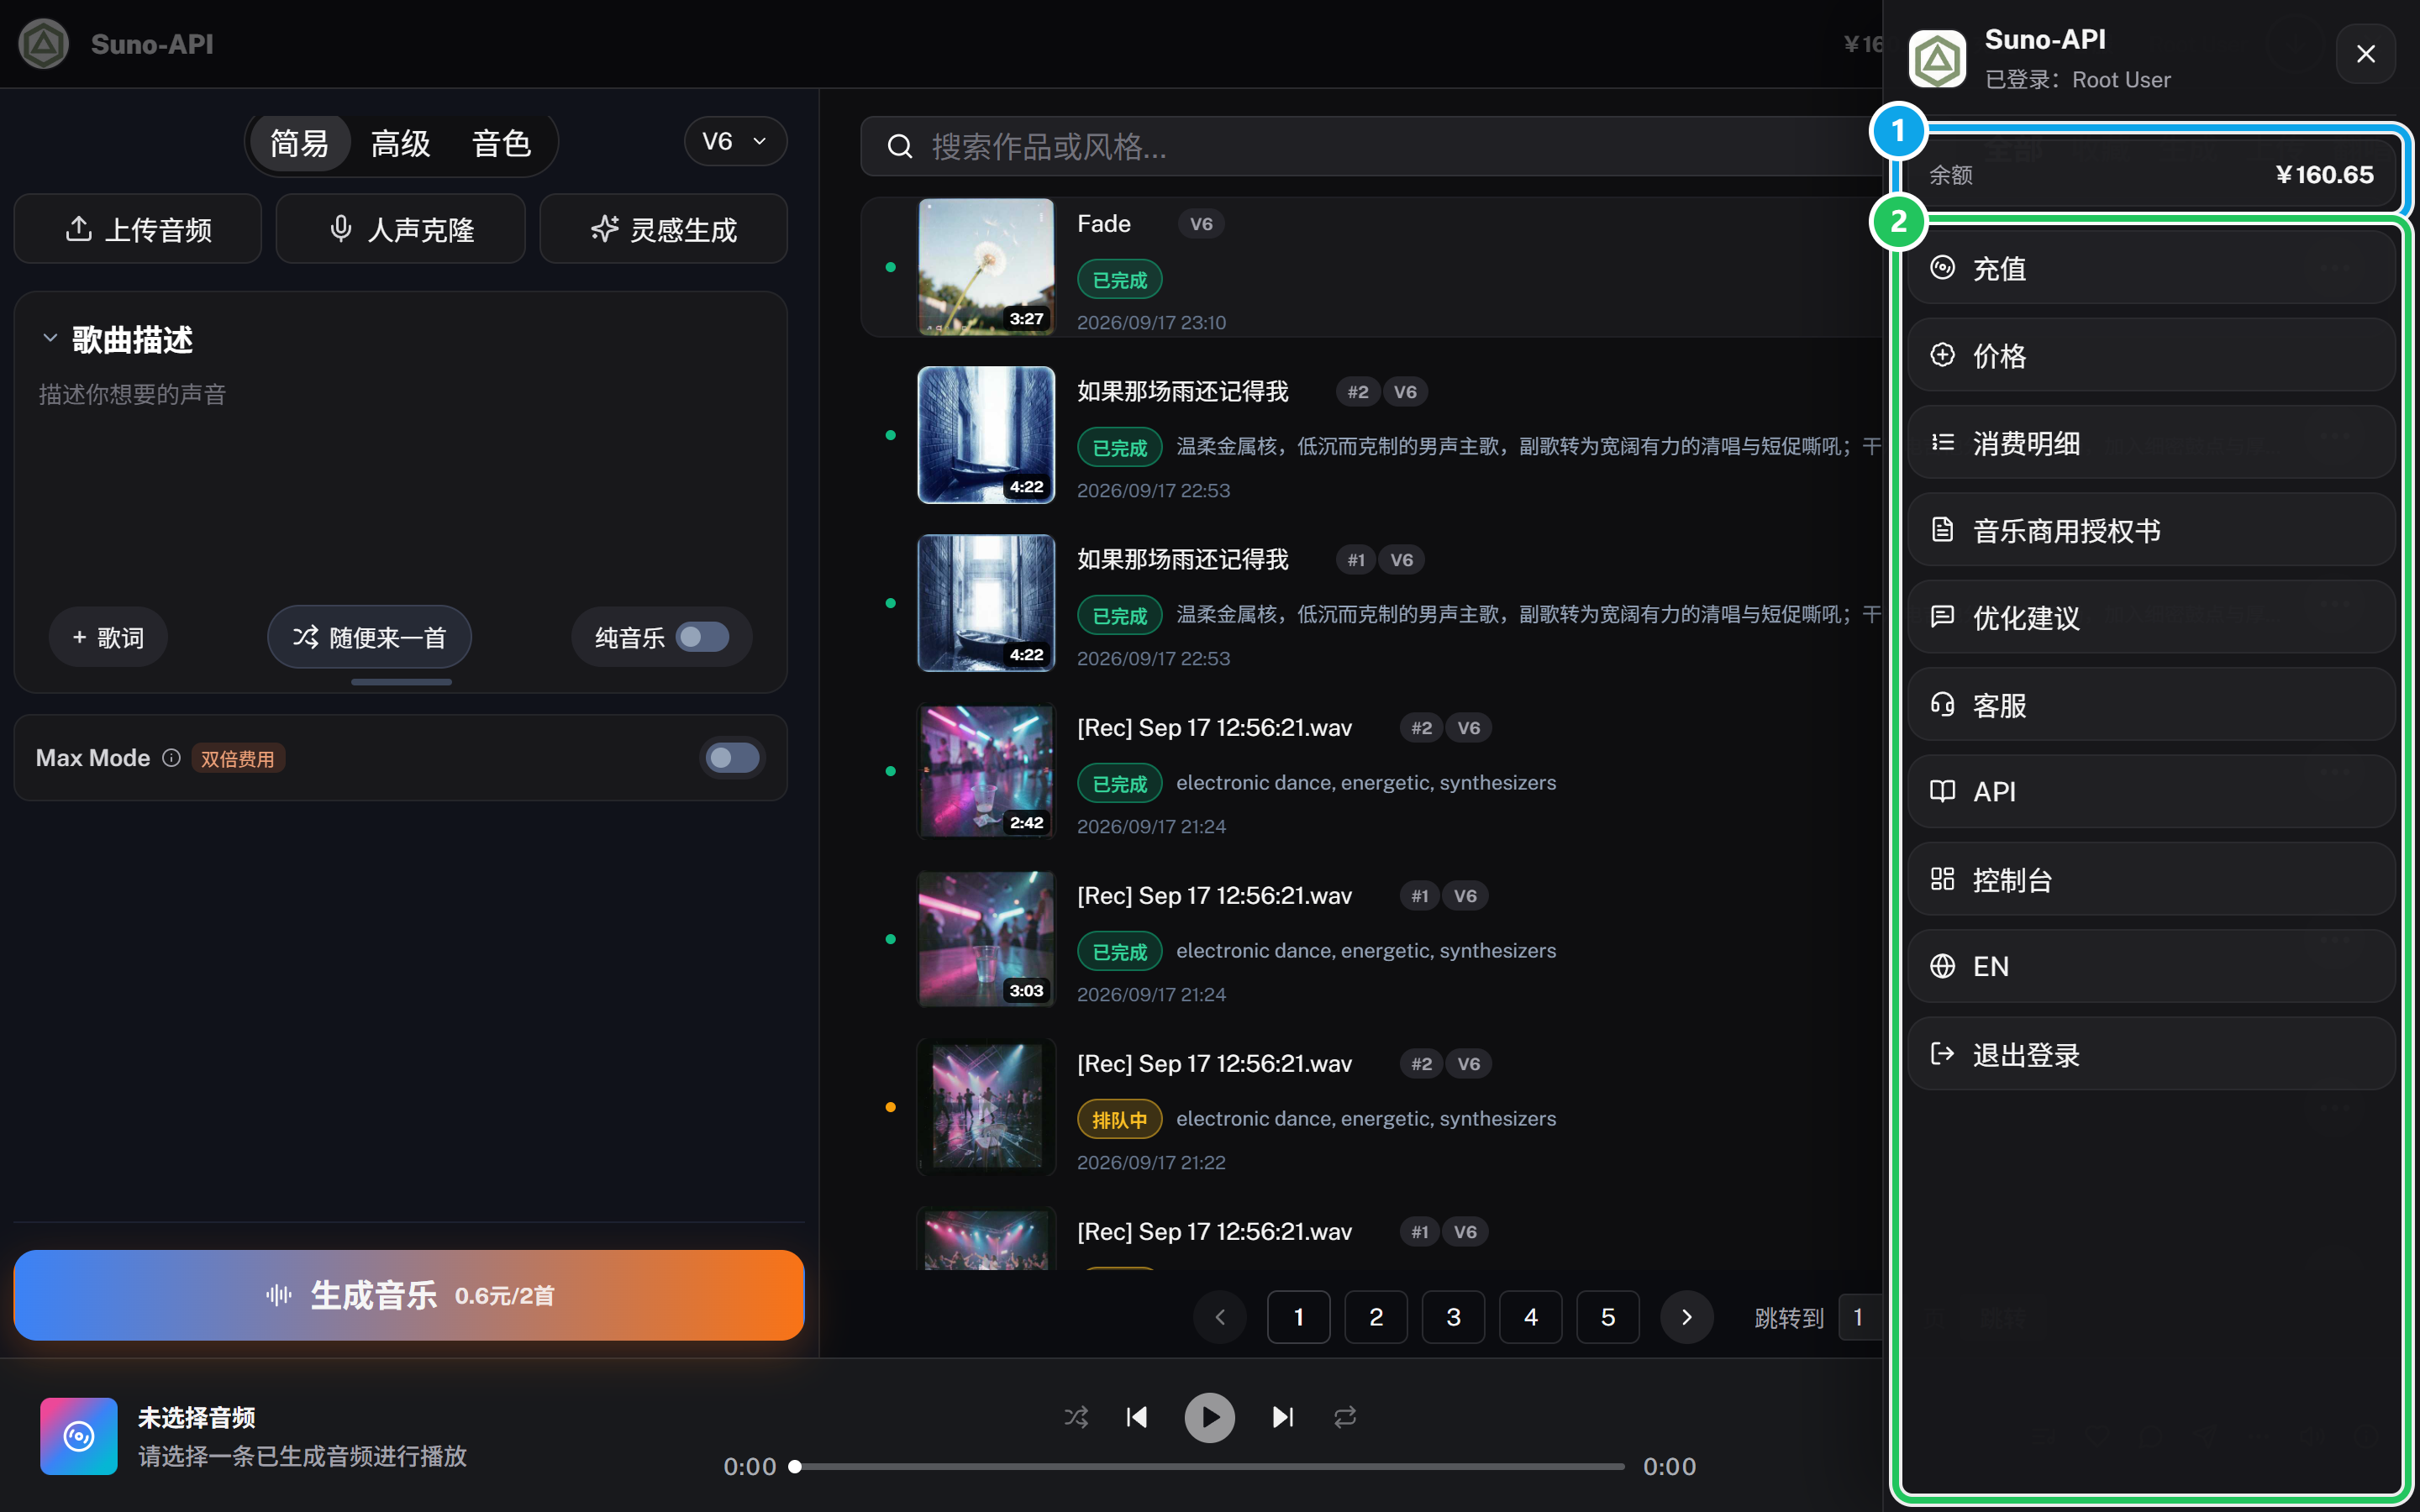Click the Max Mode info icon
Viewport: 2420px width, 1512px height.
click(x=171, y=758)
